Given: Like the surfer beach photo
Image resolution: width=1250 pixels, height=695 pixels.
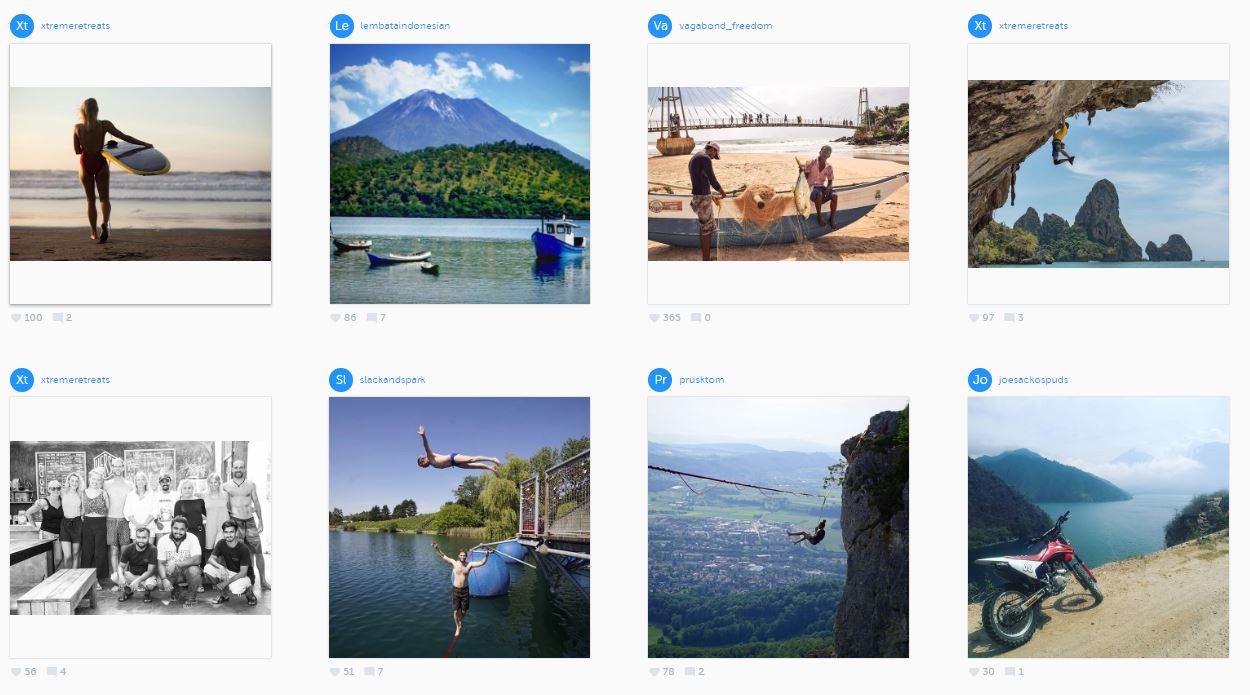Looking at the screenshot, I should click(x=16, y=318).
